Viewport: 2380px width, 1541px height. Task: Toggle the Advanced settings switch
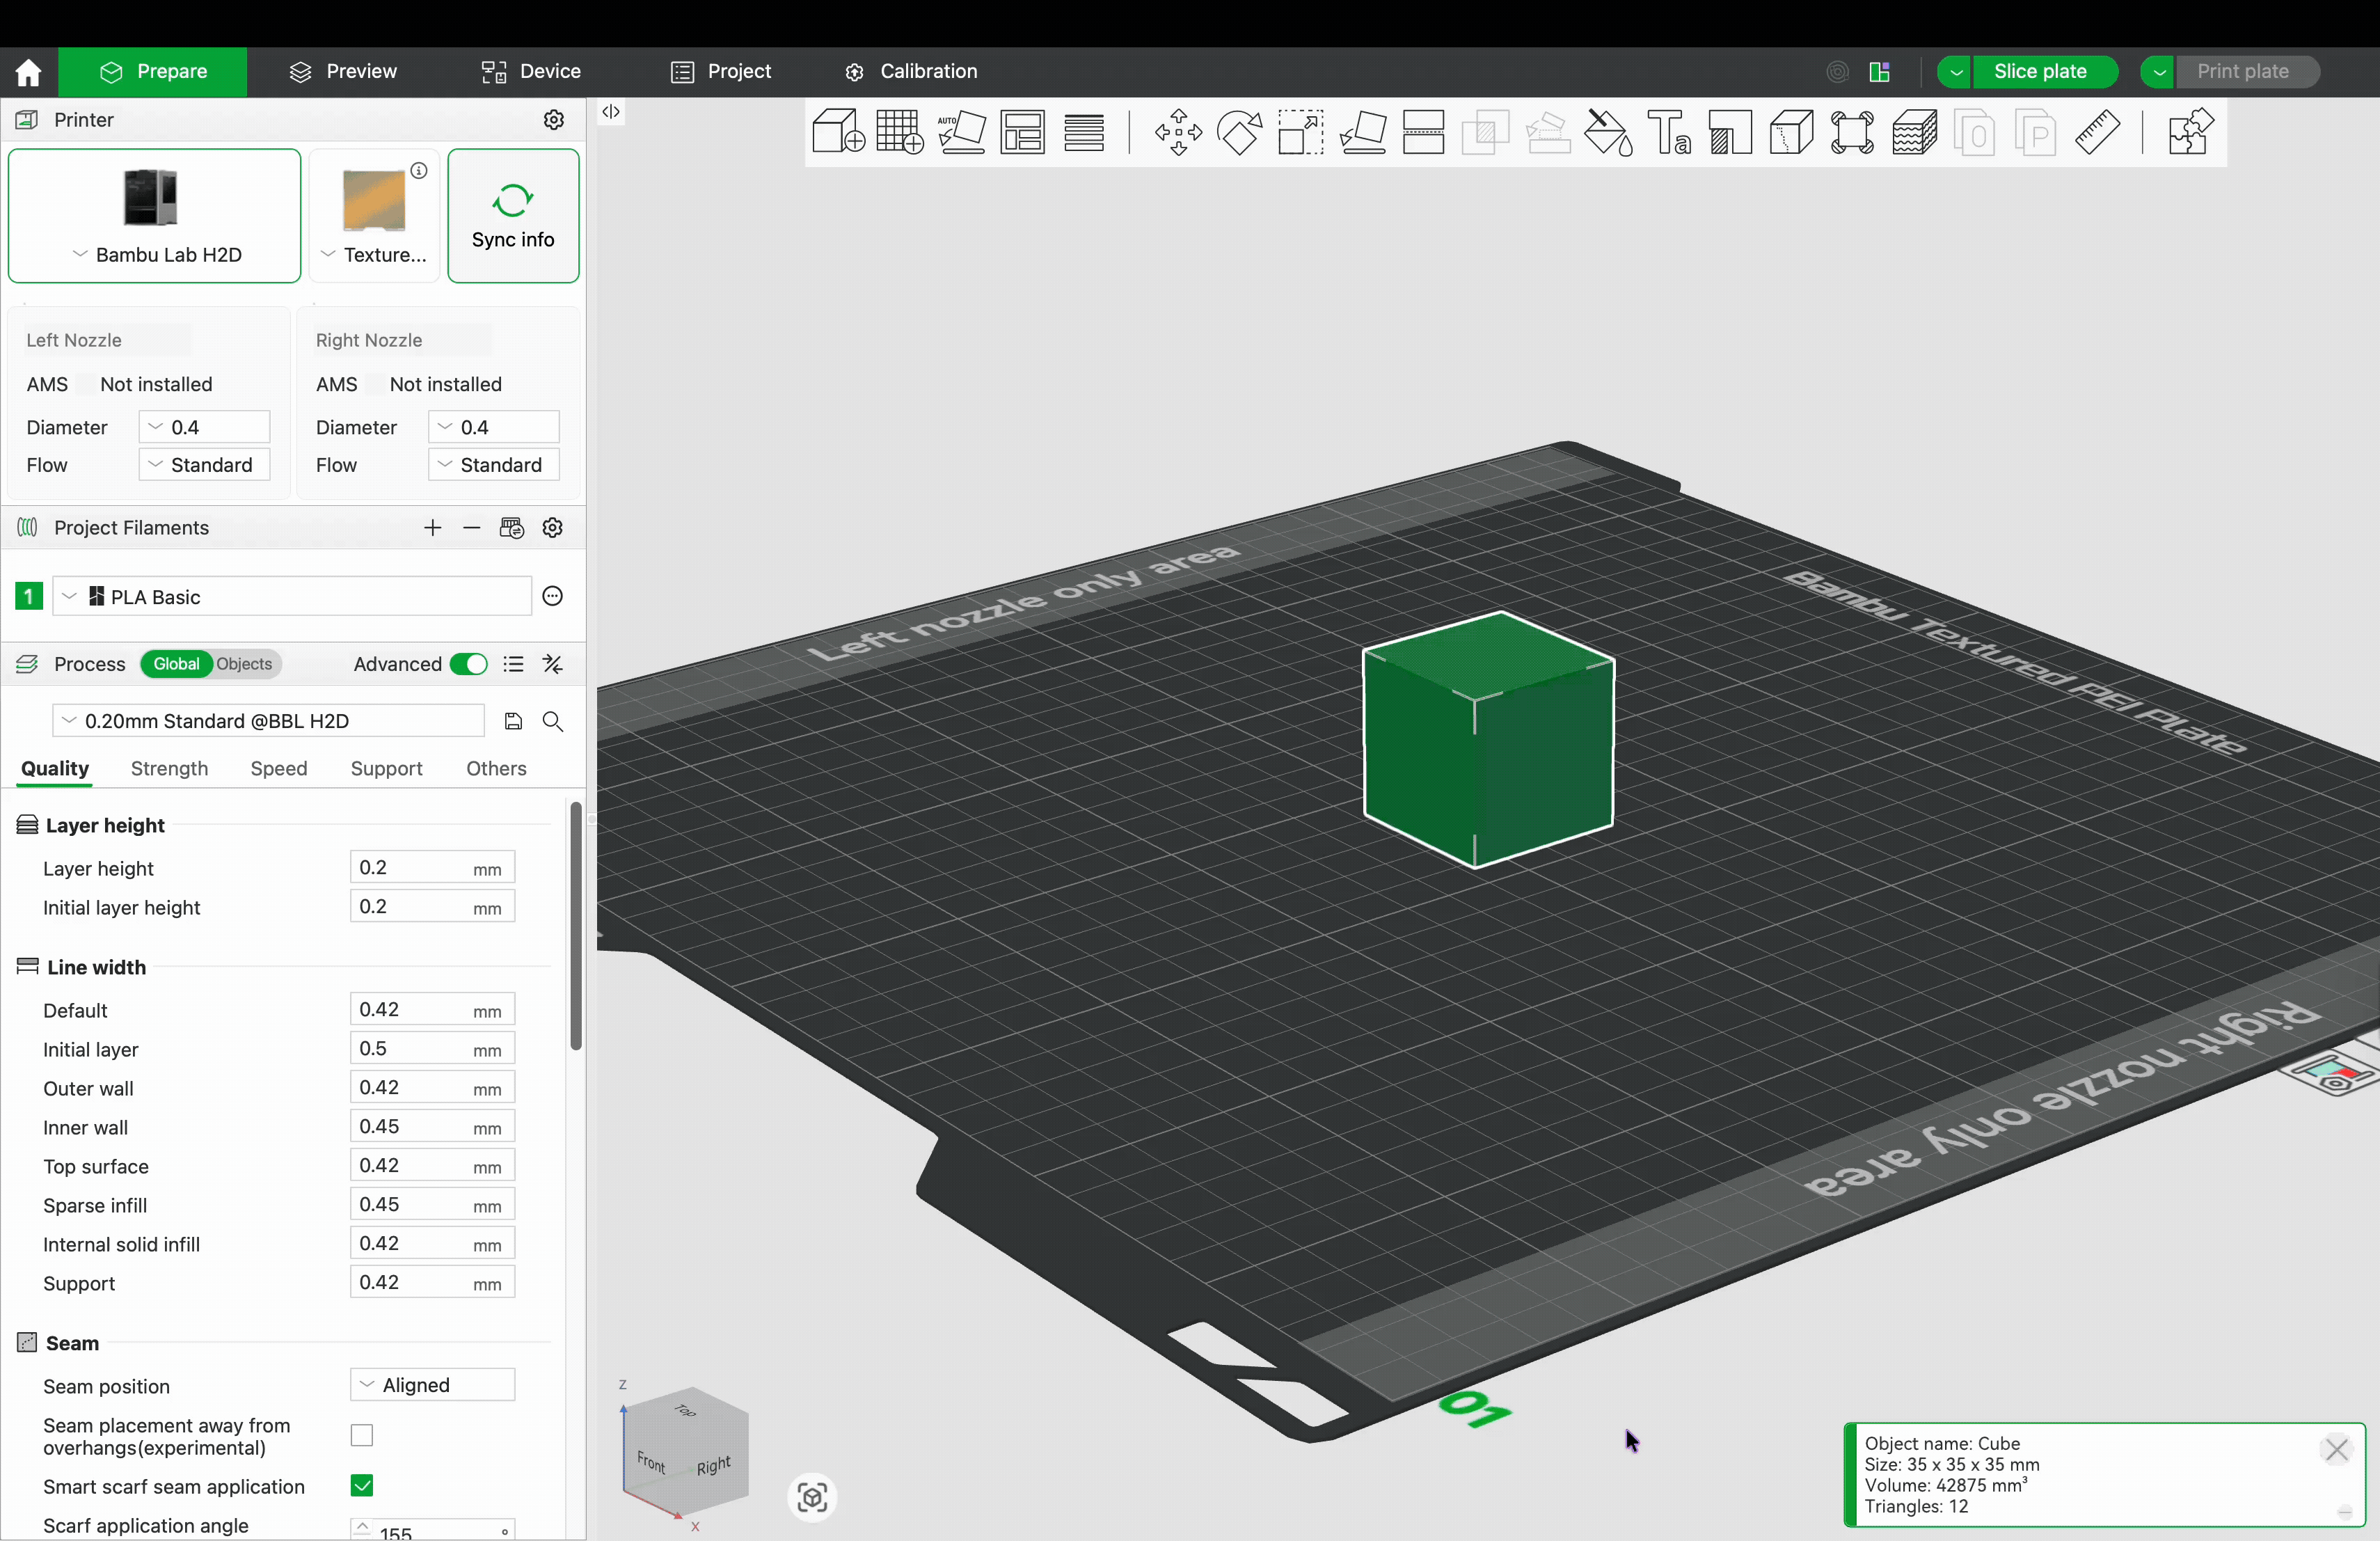[x=468, y=664]
